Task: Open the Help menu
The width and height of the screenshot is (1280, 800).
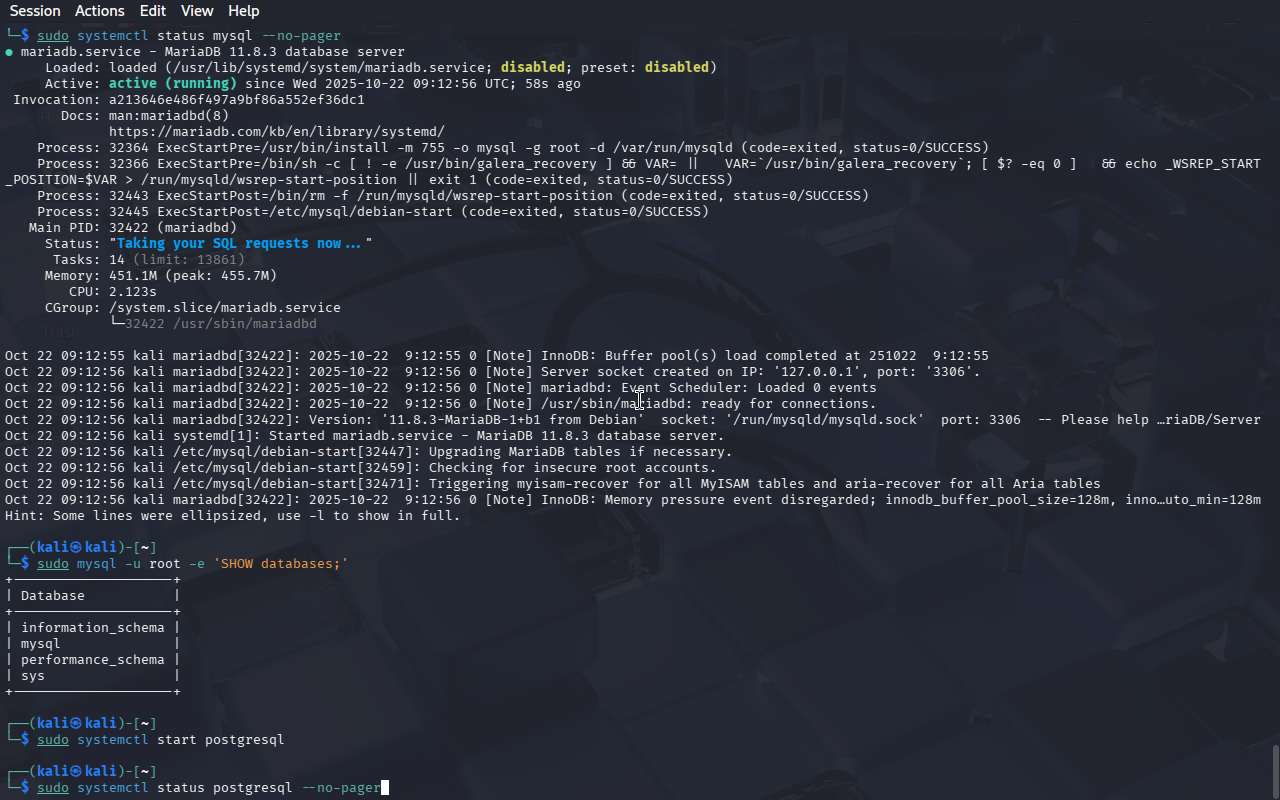Action: click(243, 11)
